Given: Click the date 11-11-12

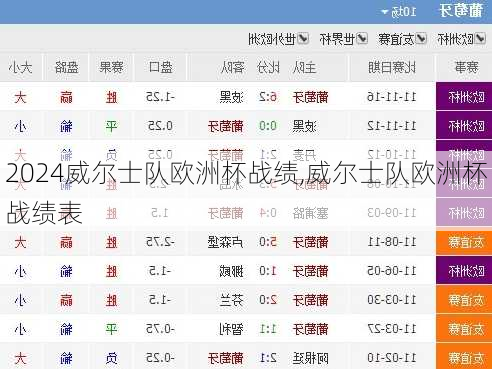Looking at the screenshot, I should tap(392, 126).
